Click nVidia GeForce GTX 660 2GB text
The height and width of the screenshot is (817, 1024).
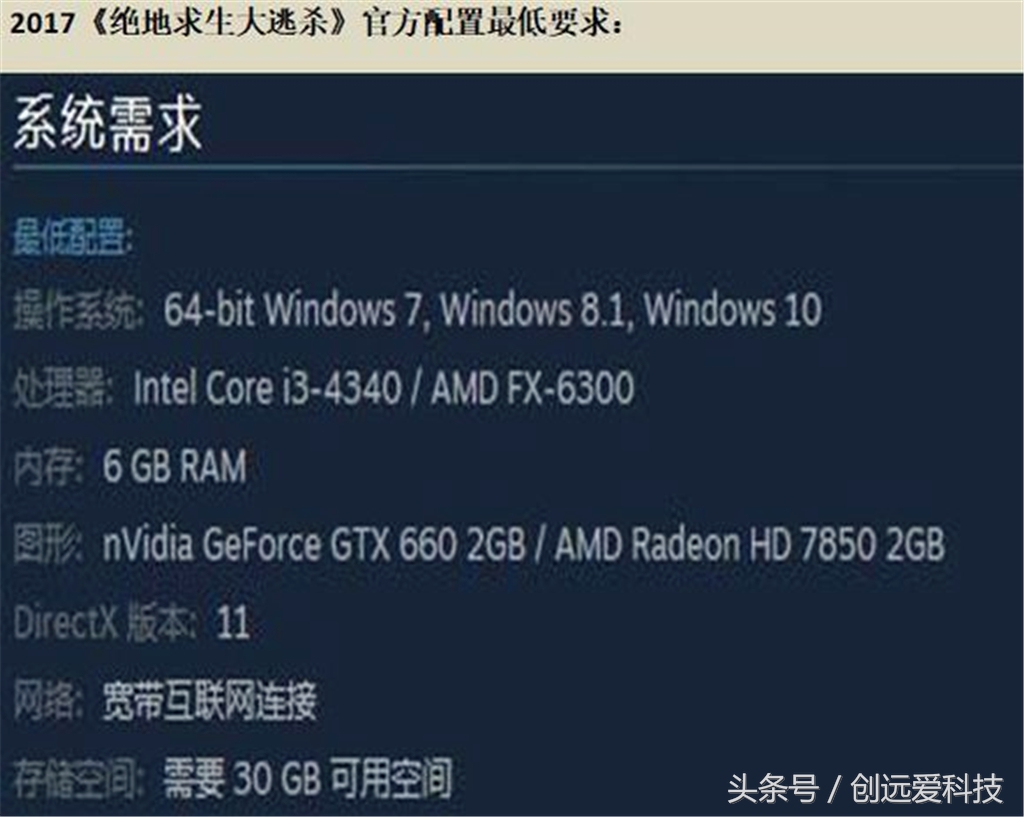pos(314,545)
